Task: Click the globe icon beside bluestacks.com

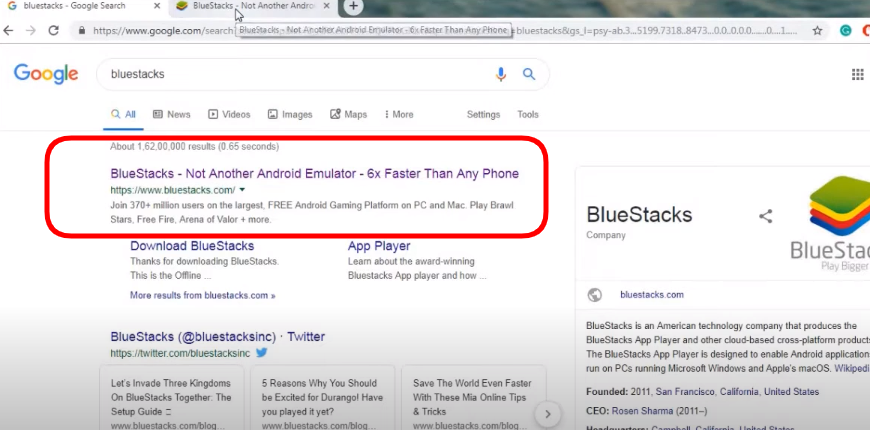Action: pyautogui.click(x=595, y=295)
